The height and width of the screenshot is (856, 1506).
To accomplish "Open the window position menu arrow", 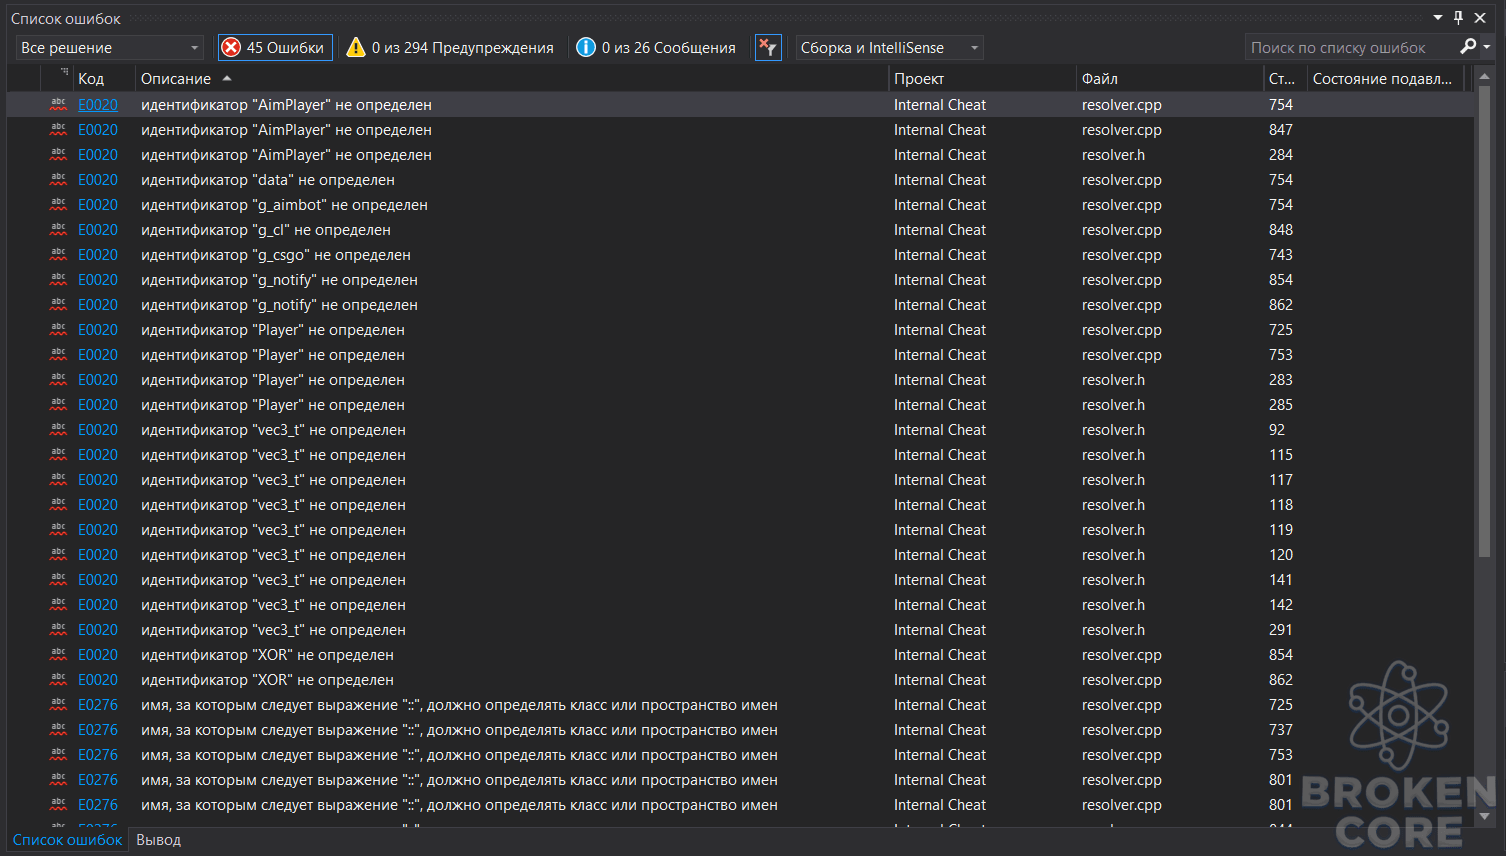I will tap(1438, 18).
